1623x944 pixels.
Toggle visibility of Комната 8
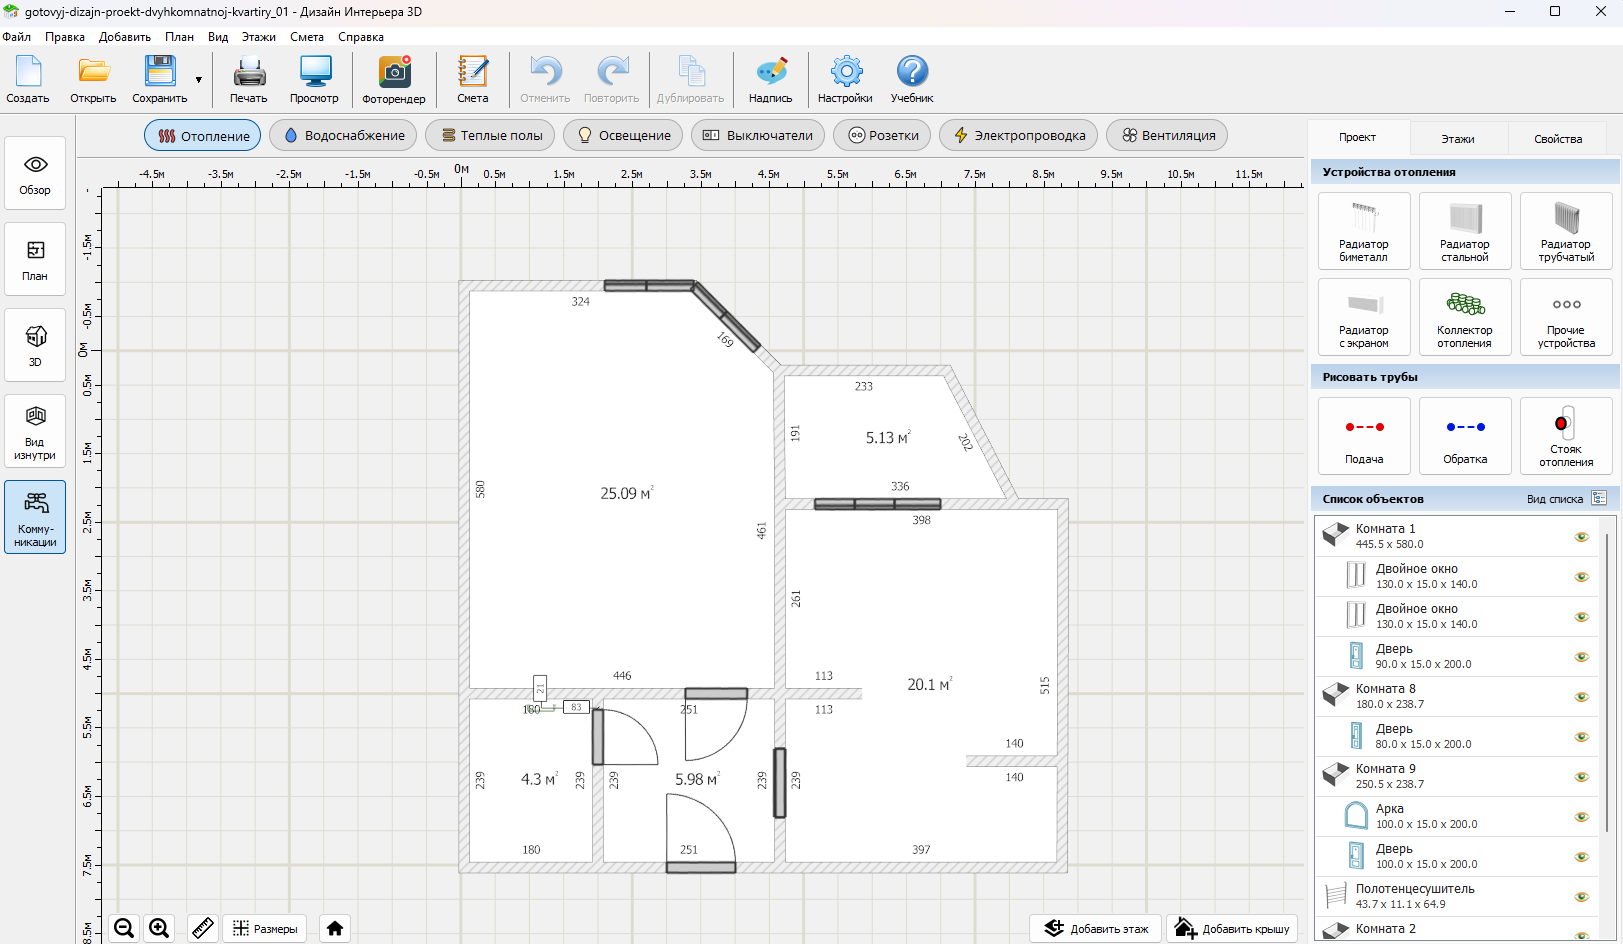click(1582, 697)
